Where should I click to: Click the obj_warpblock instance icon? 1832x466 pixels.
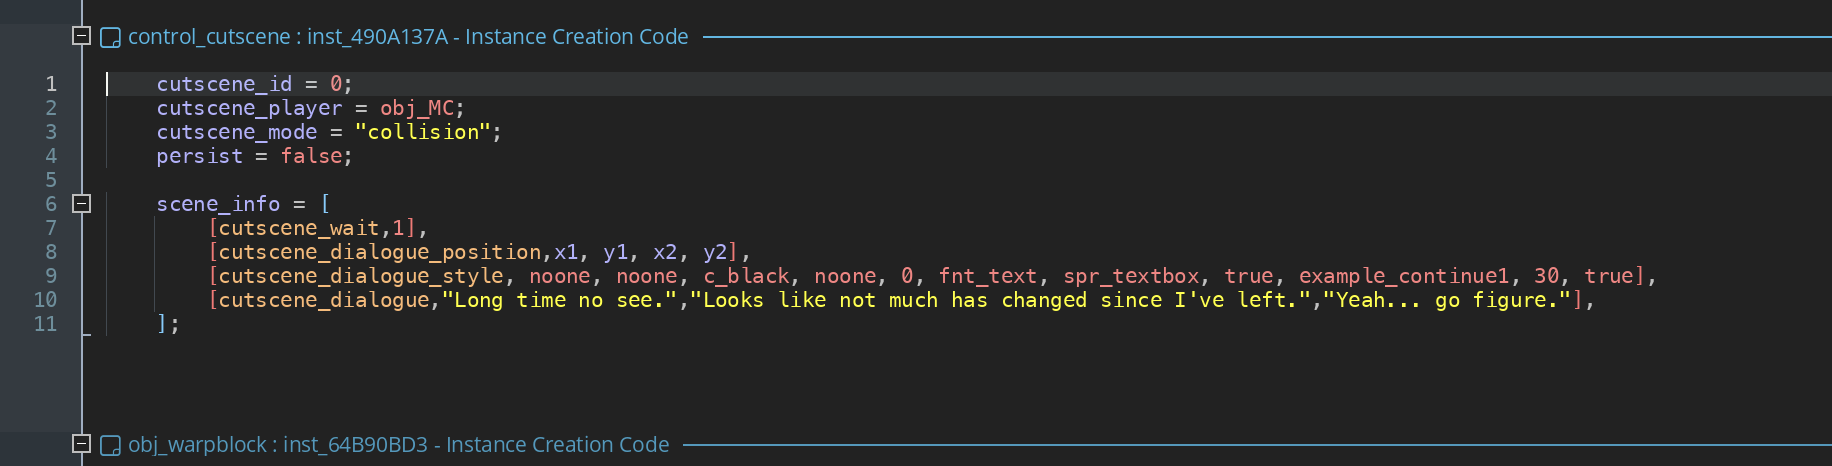coord(111,445)
